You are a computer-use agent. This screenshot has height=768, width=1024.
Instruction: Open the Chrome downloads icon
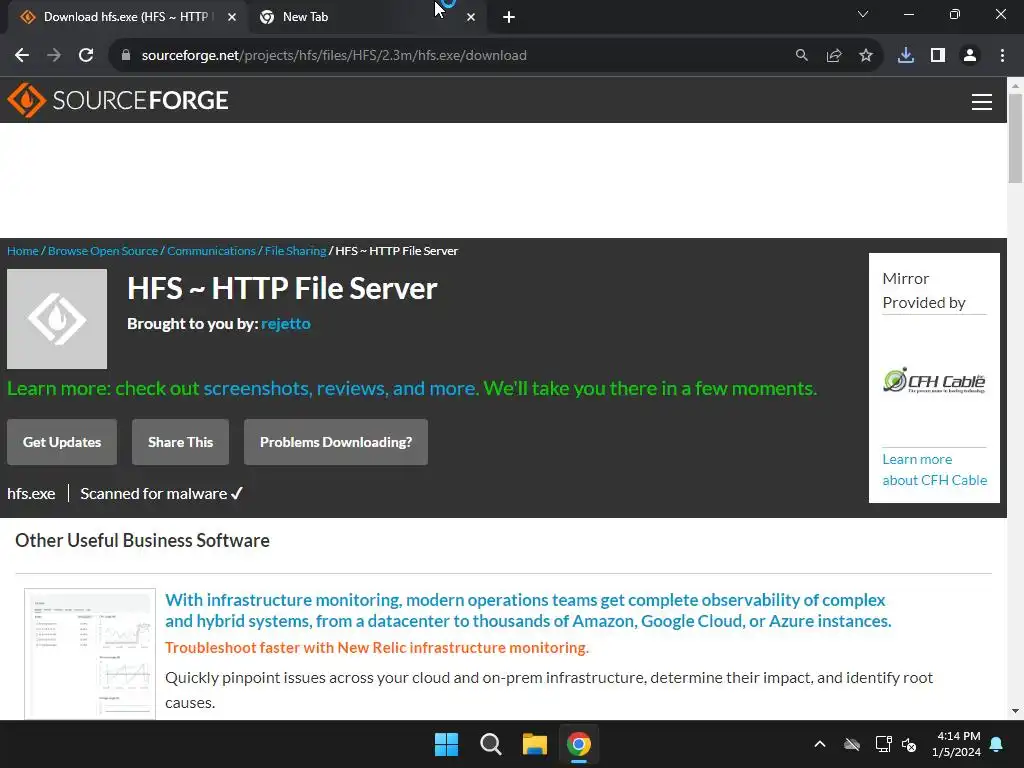coord(906,56)
